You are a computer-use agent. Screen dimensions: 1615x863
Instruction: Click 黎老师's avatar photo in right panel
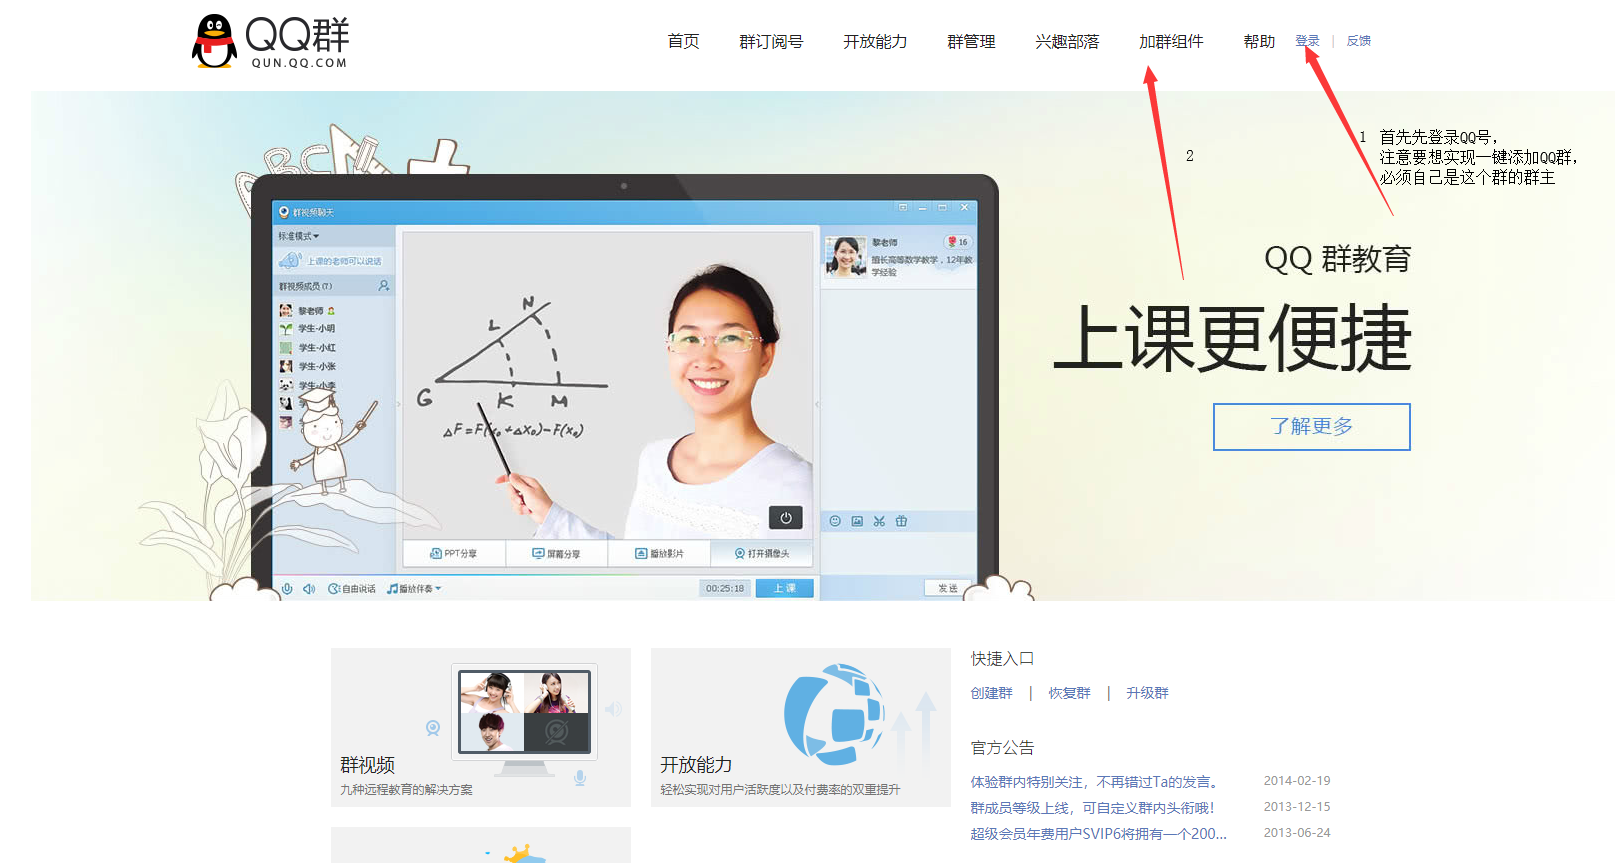point(845,256)
